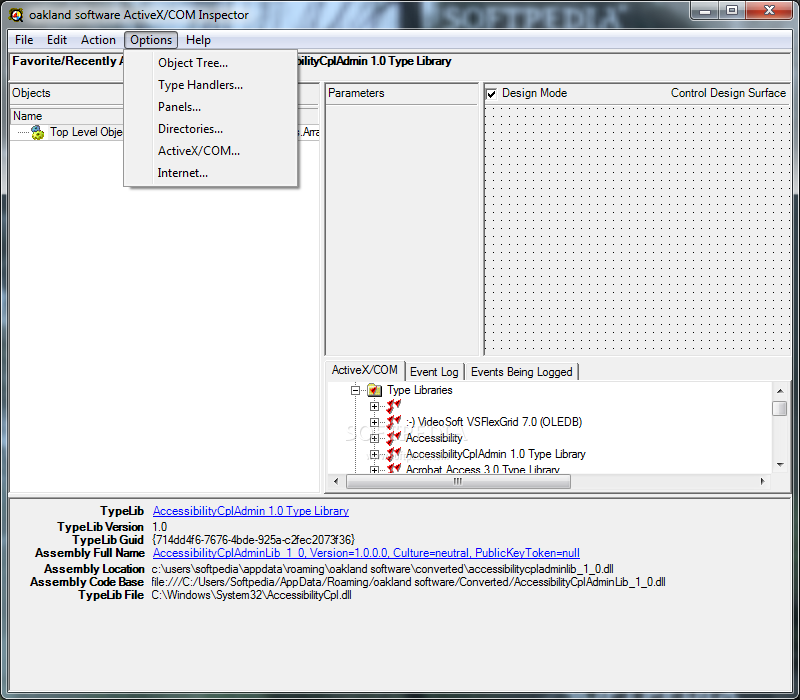The image size is (800, 700).
Task: Select Accessibility tree item
Action: (x=434, y=438)
